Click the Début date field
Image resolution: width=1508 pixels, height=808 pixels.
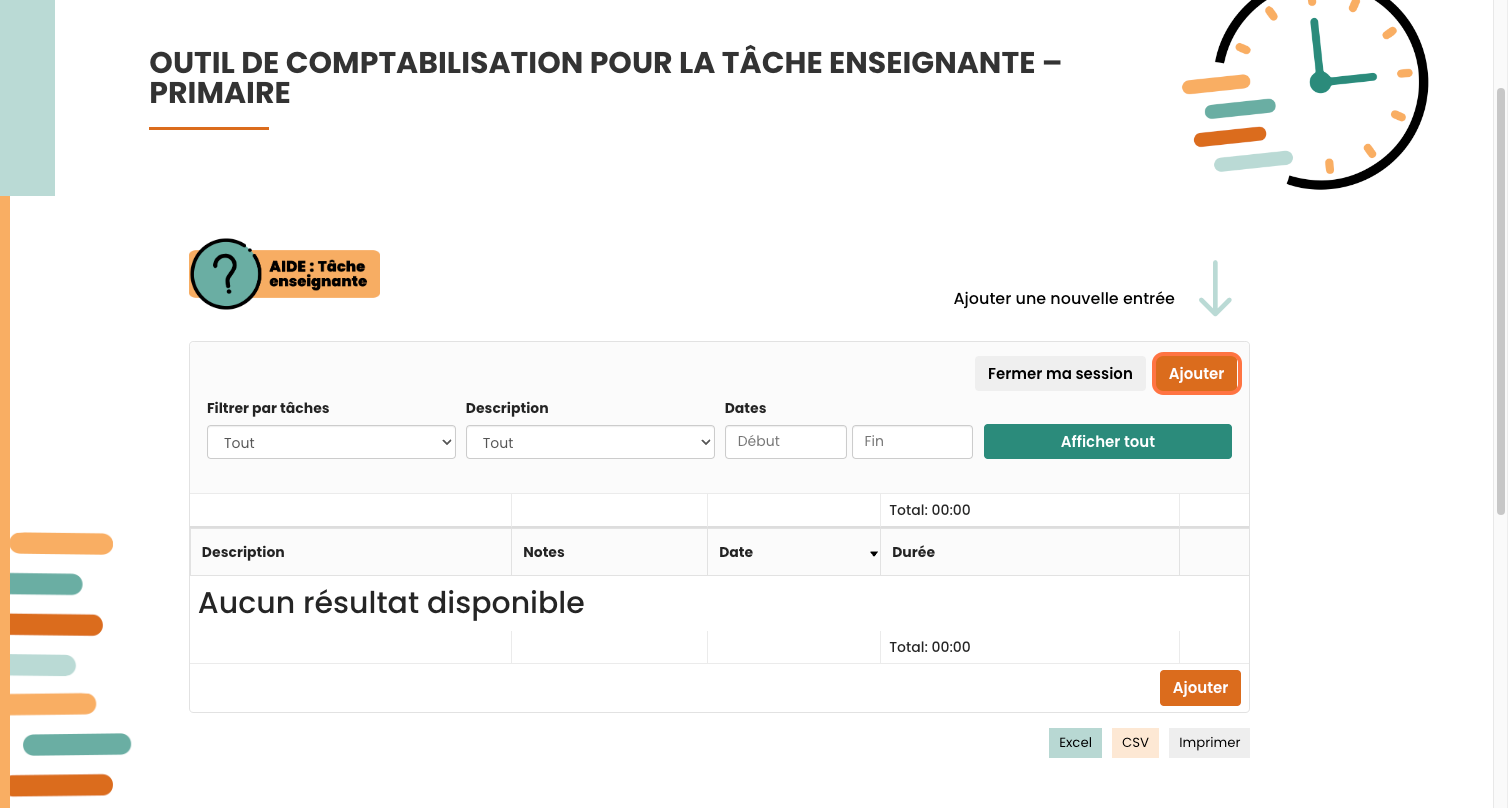point(785,442)
